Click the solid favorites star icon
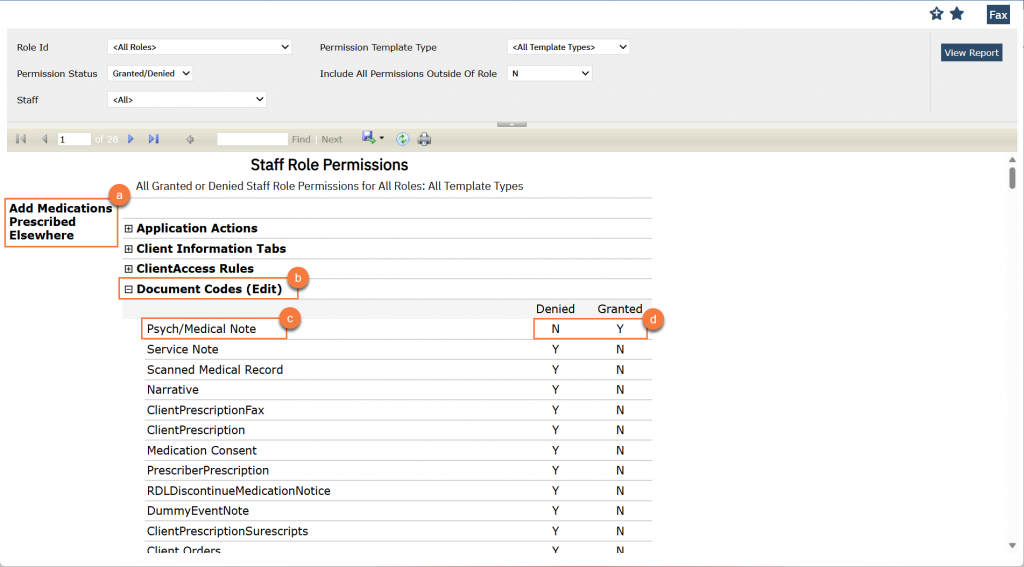 tap(957, 14)
